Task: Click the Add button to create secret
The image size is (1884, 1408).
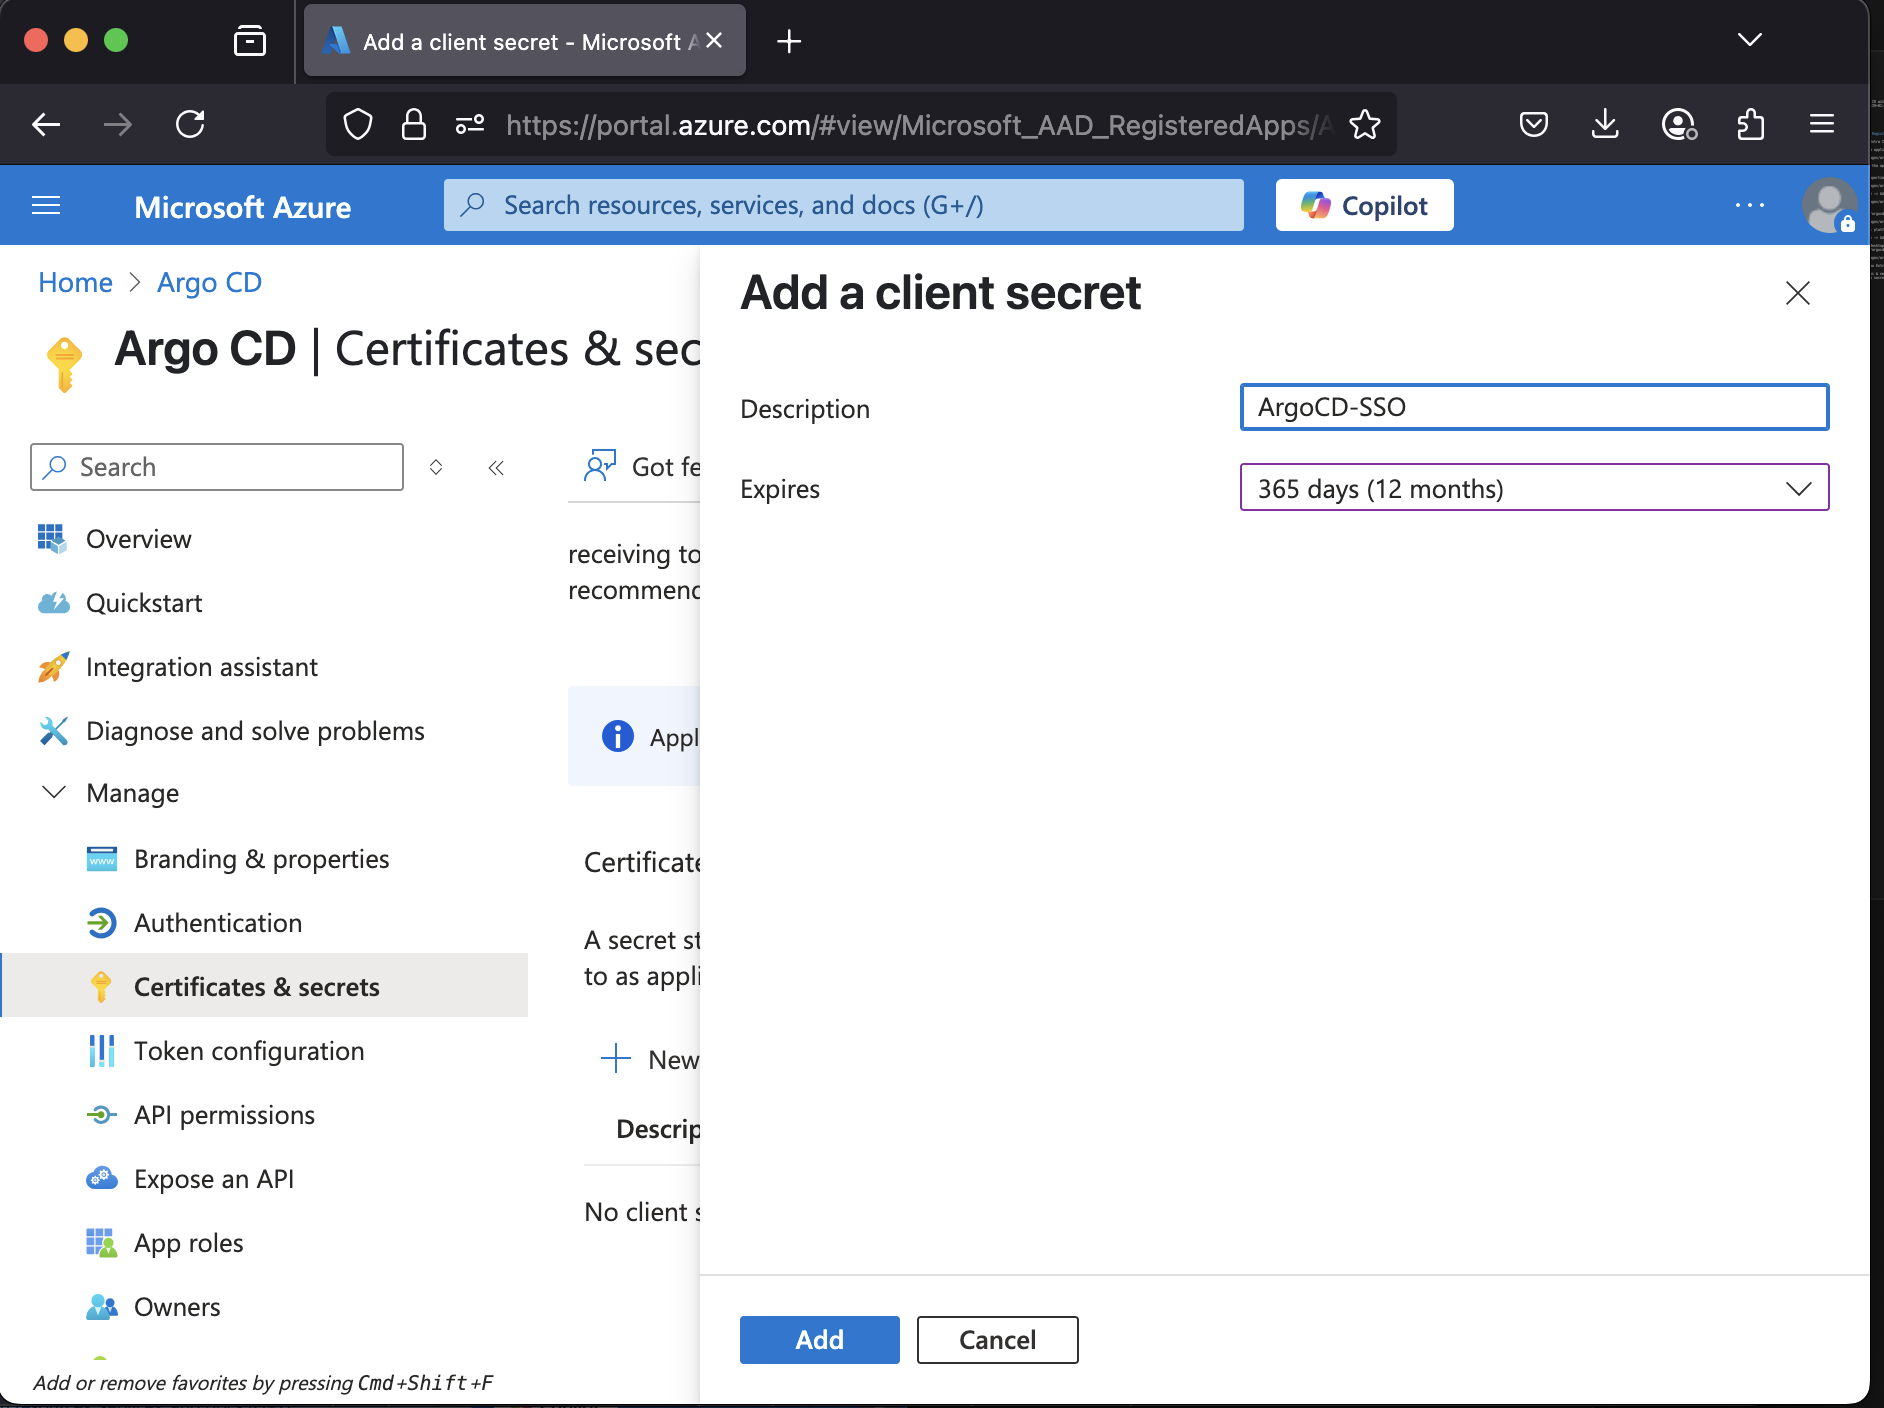Action: tap(819, 1339)
